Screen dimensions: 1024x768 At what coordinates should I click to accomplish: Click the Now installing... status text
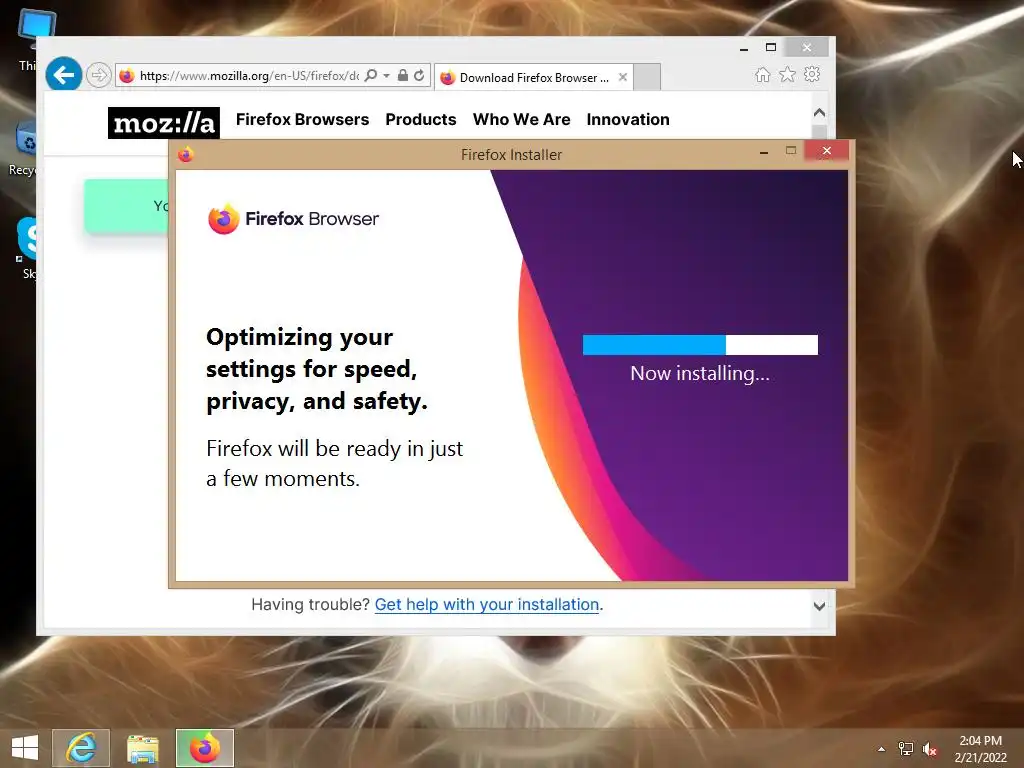click(700, 374)
